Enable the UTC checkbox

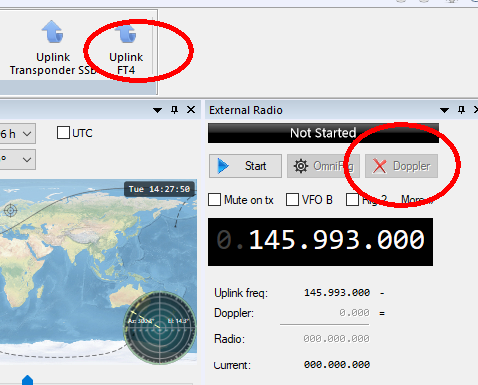[63, 133]
